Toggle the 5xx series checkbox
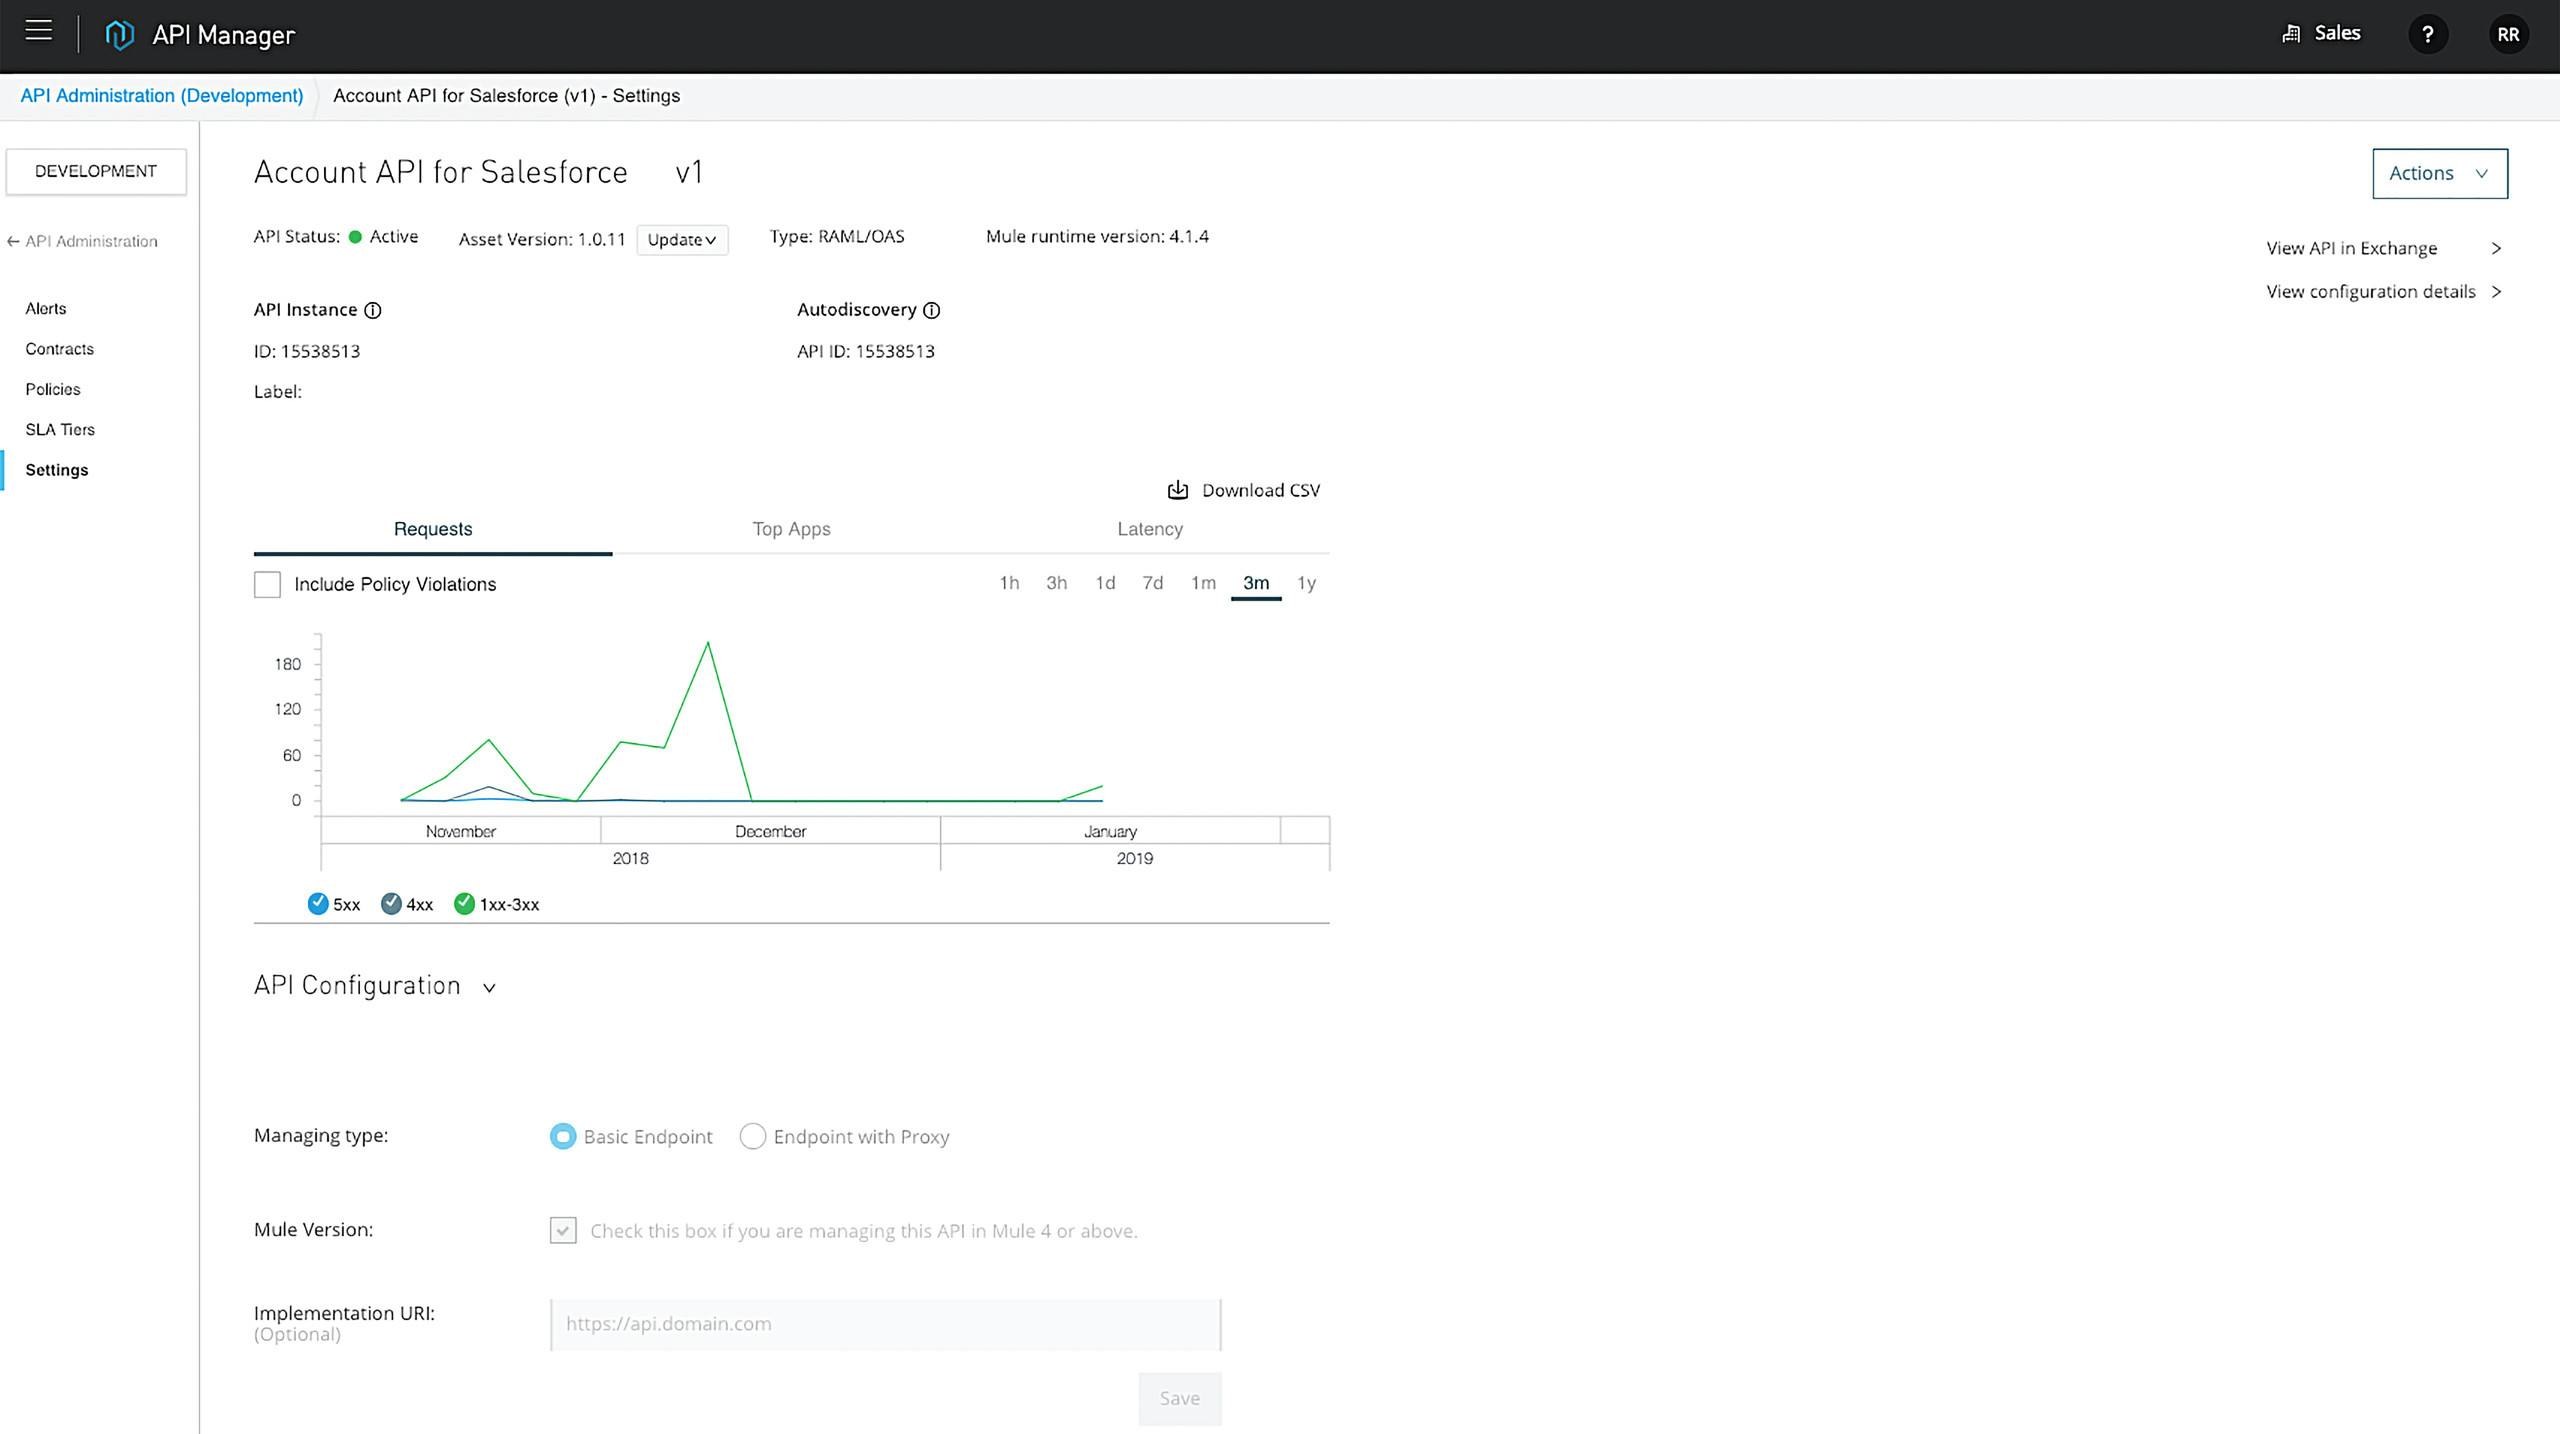 [318, 904]
